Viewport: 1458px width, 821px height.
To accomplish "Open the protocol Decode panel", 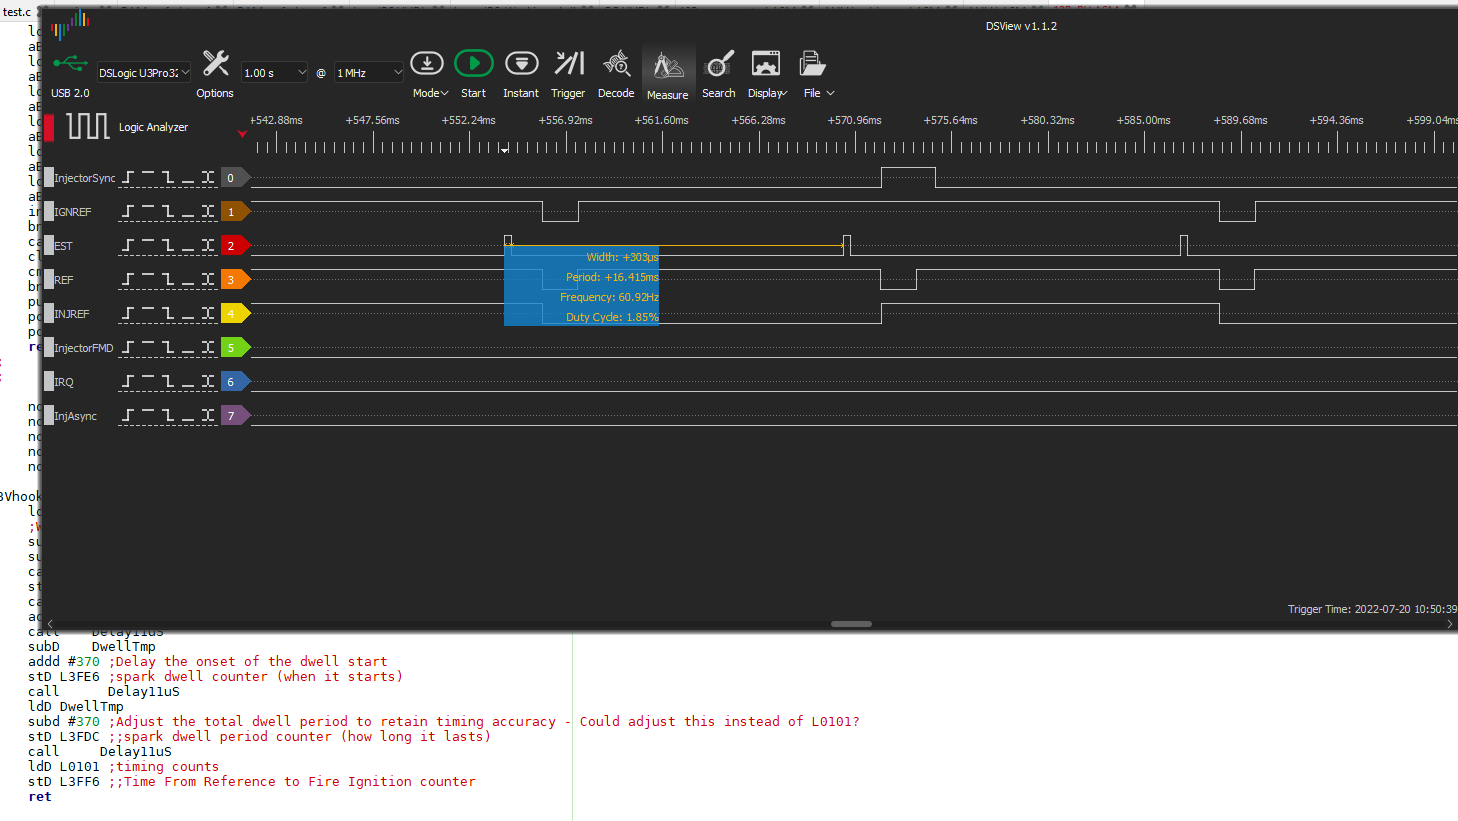I will click(x=616, y=63).
